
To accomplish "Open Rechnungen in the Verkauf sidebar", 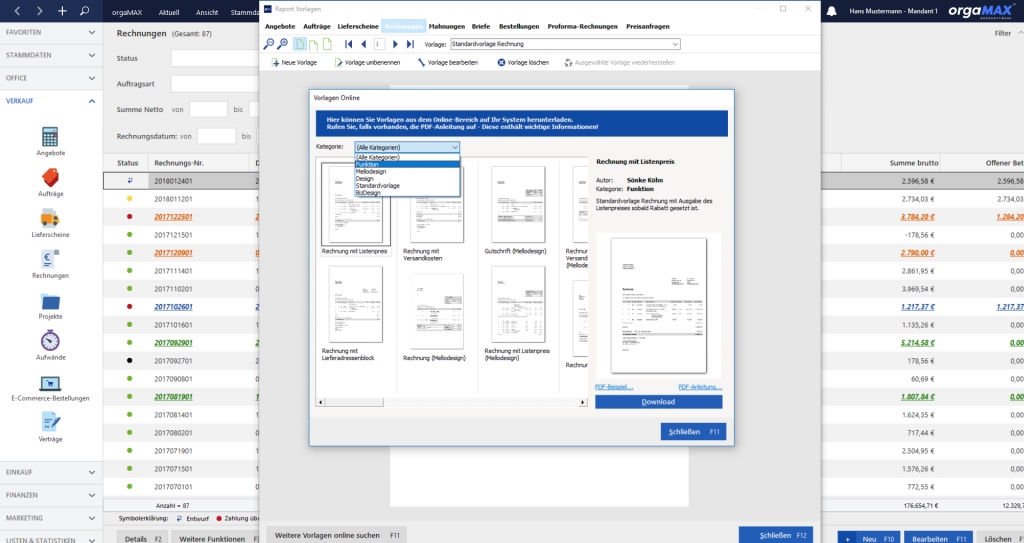I will point(50,265).
